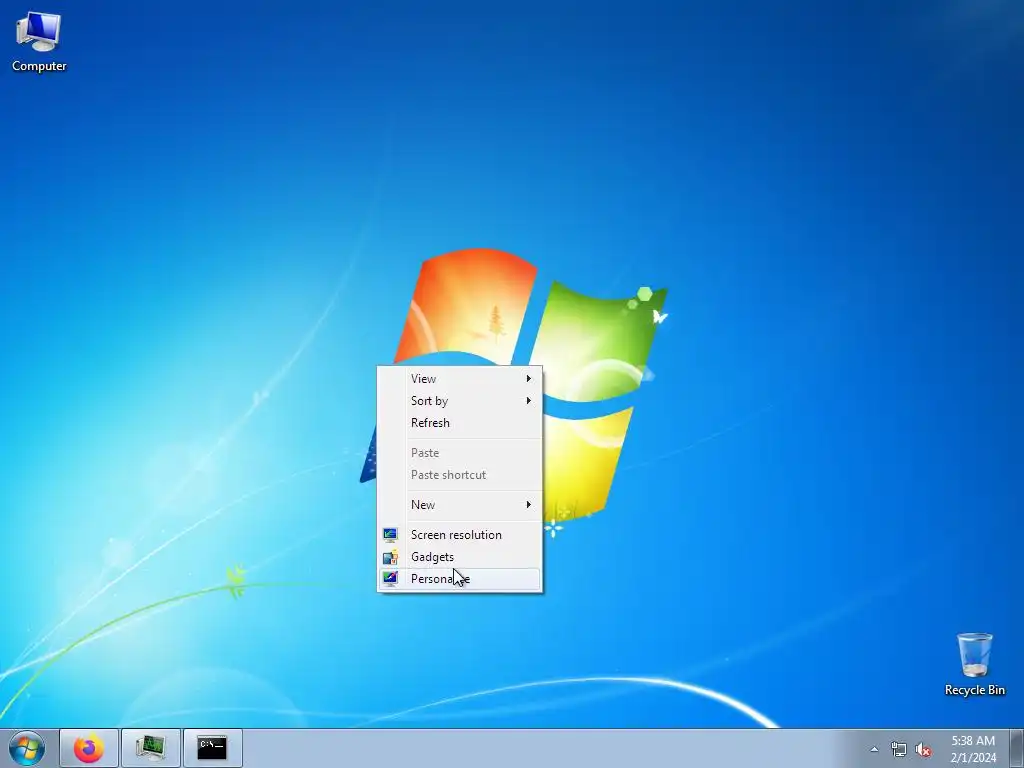Click the arrow beside View
The height and width of the screenshot is (768, 1024).
[x=529, y=379]
